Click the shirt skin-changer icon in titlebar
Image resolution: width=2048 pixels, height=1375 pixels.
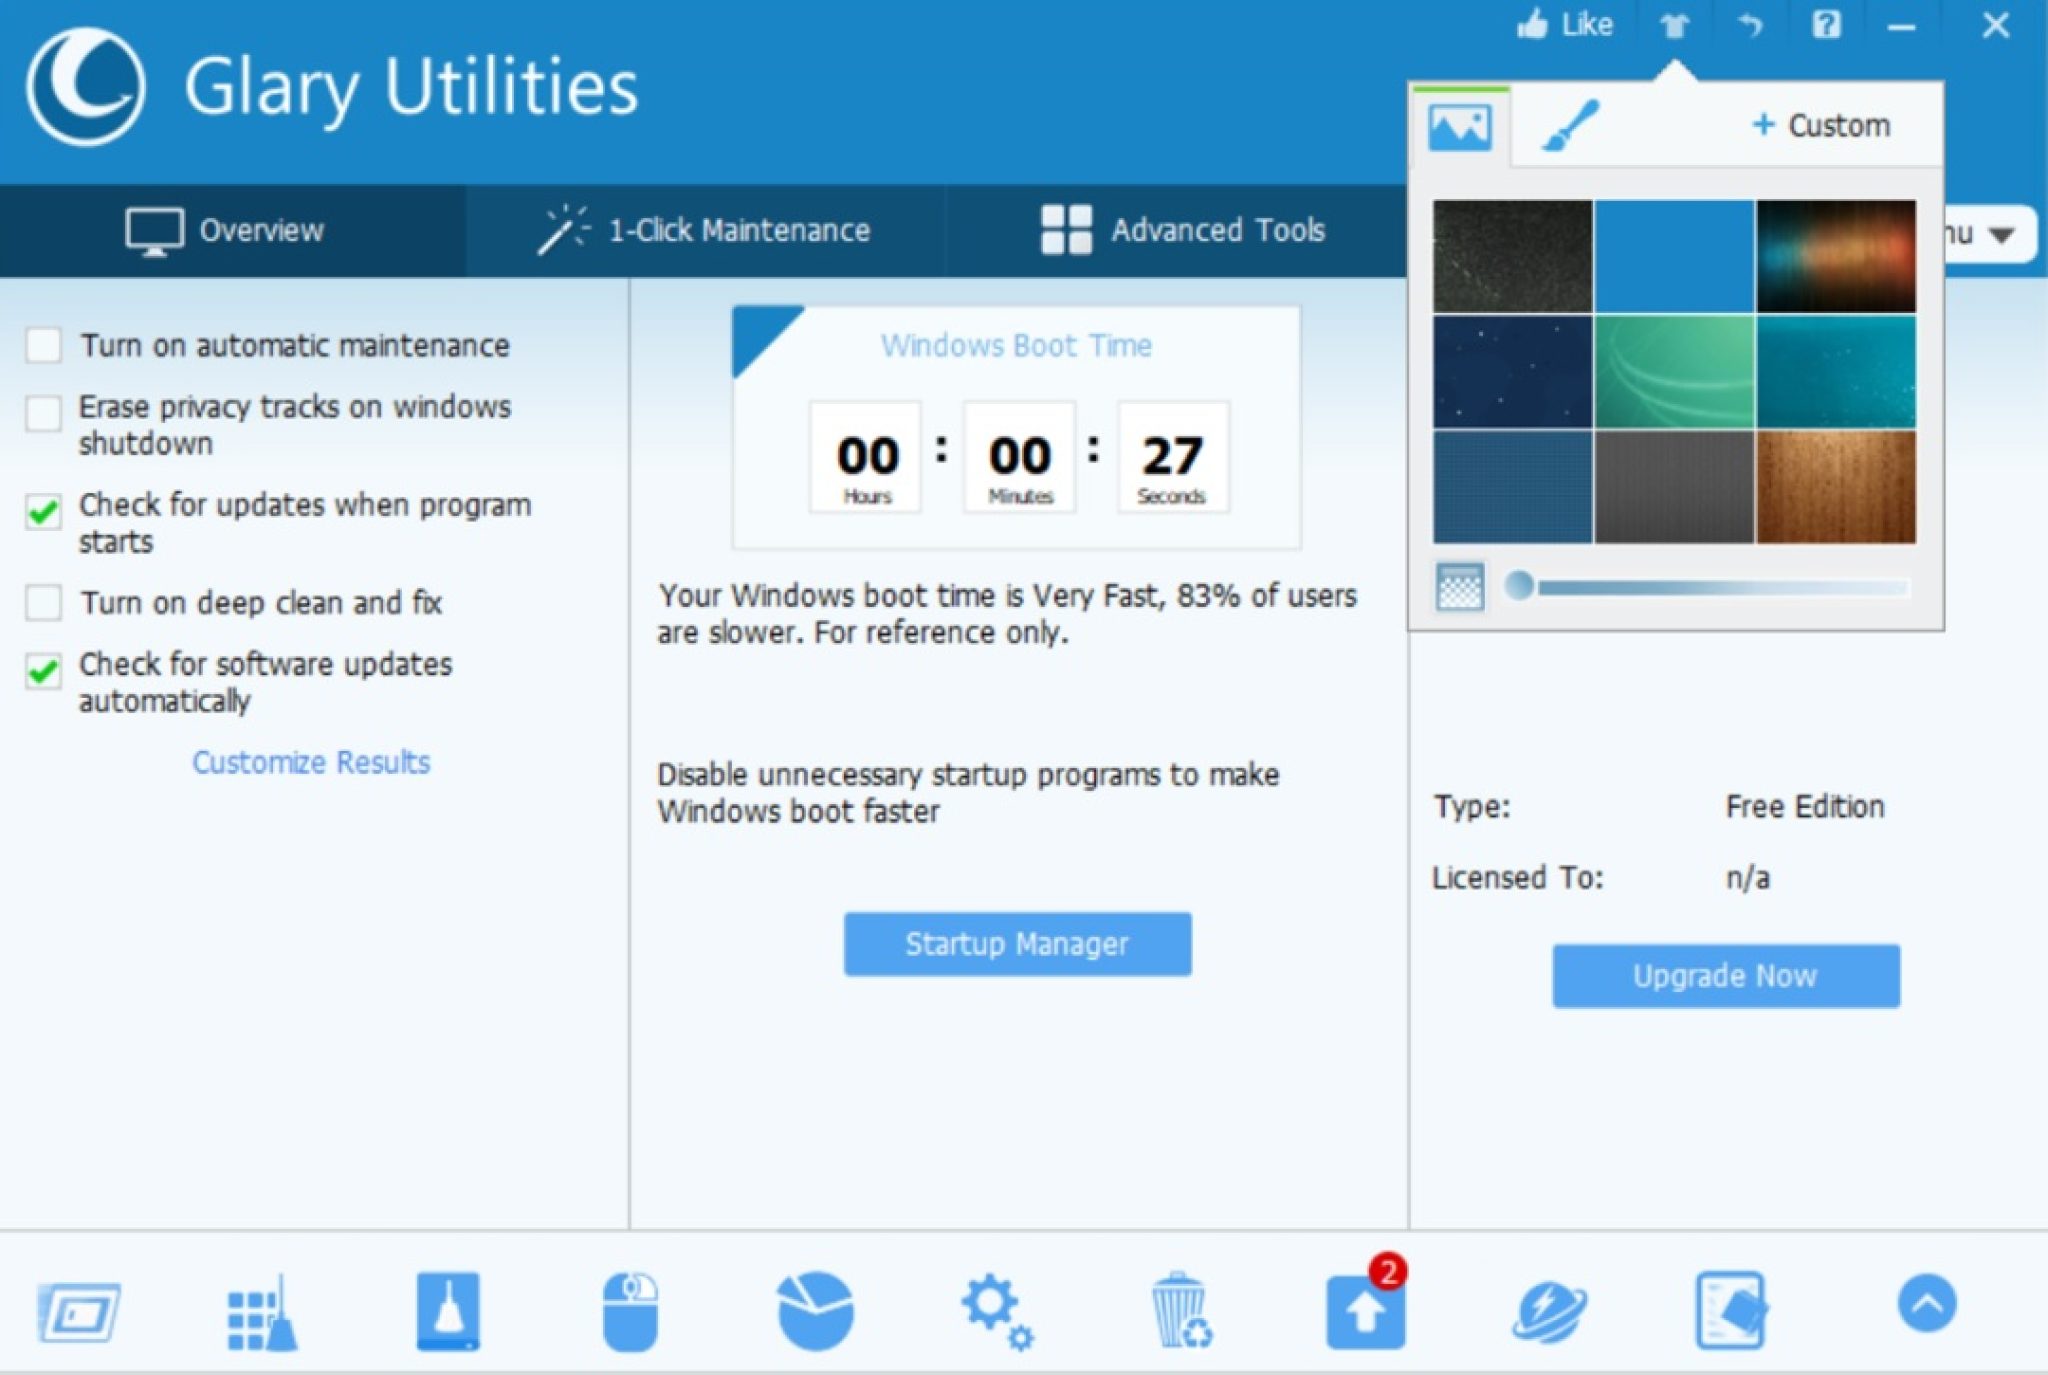1673,25
